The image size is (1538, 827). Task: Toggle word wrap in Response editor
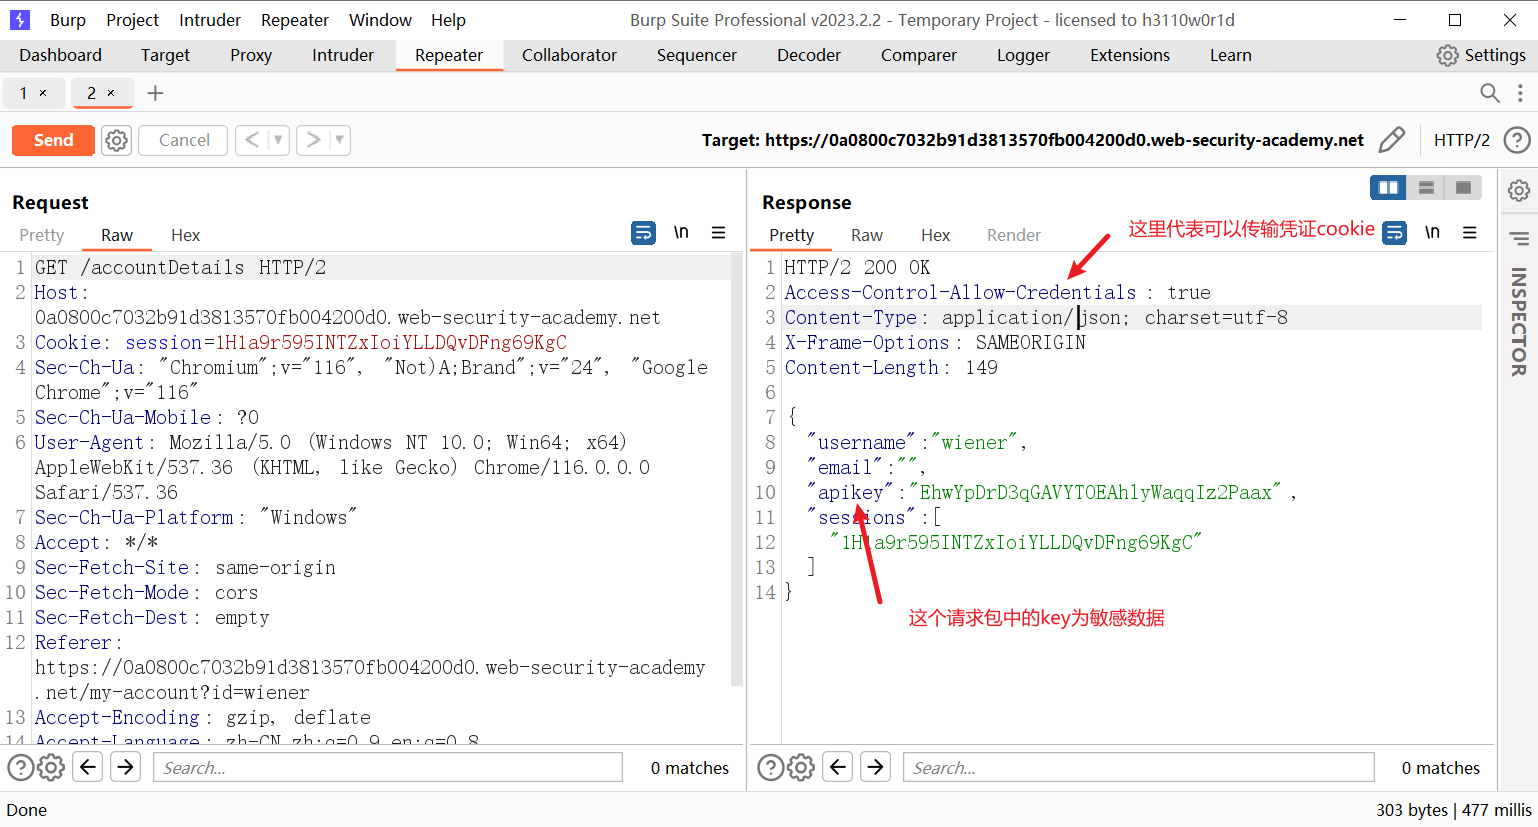coord(1394,233)
